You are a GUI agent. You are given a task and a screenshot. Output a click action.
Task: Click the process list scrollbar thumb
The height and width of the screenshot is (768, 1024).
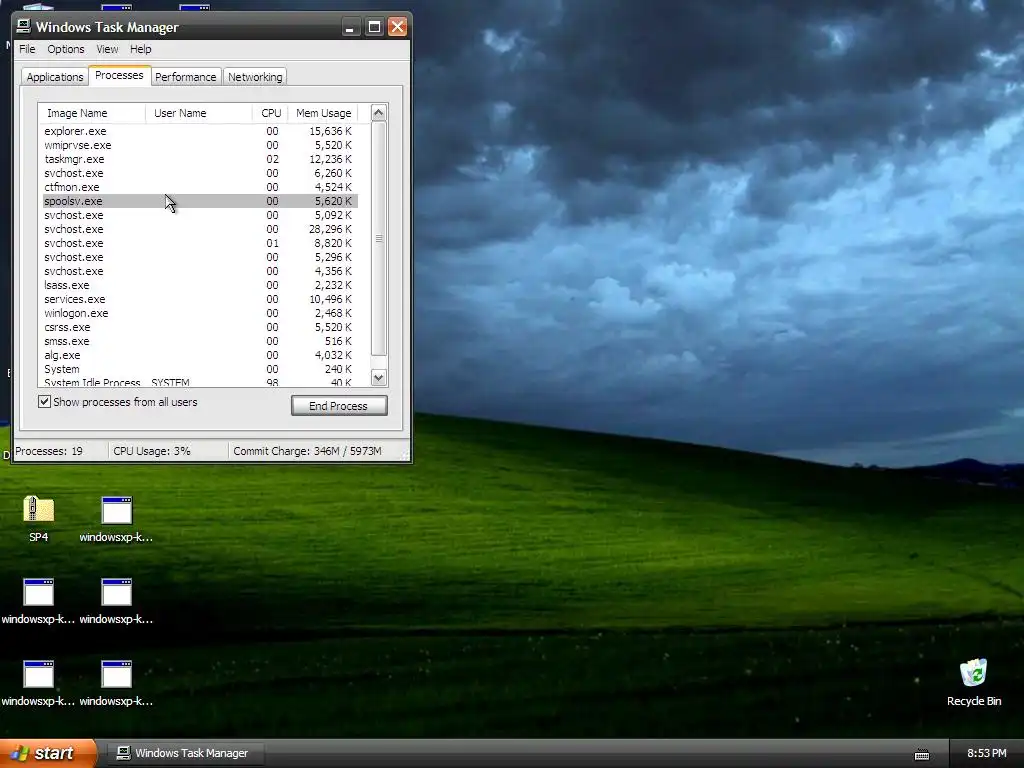(379, 238)
